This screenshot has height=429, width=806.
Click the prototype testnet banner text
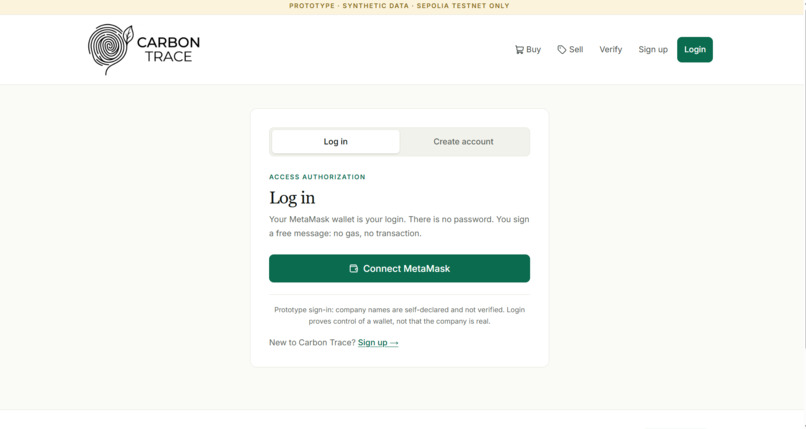pos(399,6)
